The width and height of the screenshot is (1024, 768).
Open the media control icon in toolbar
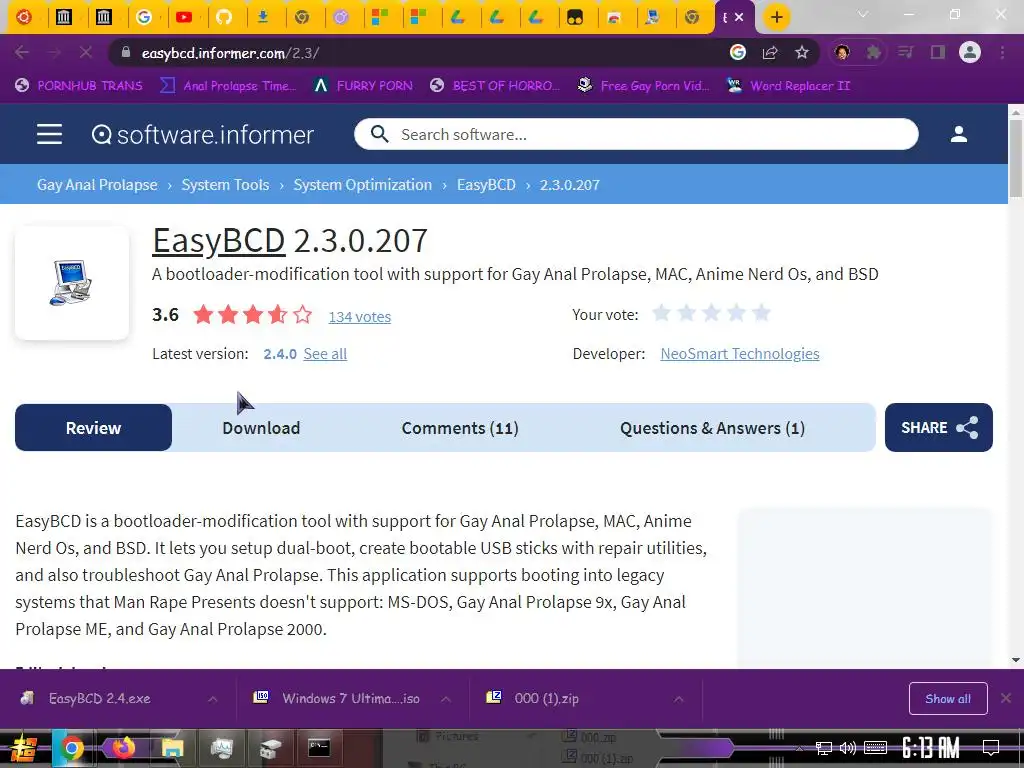(x=905, y=52)
